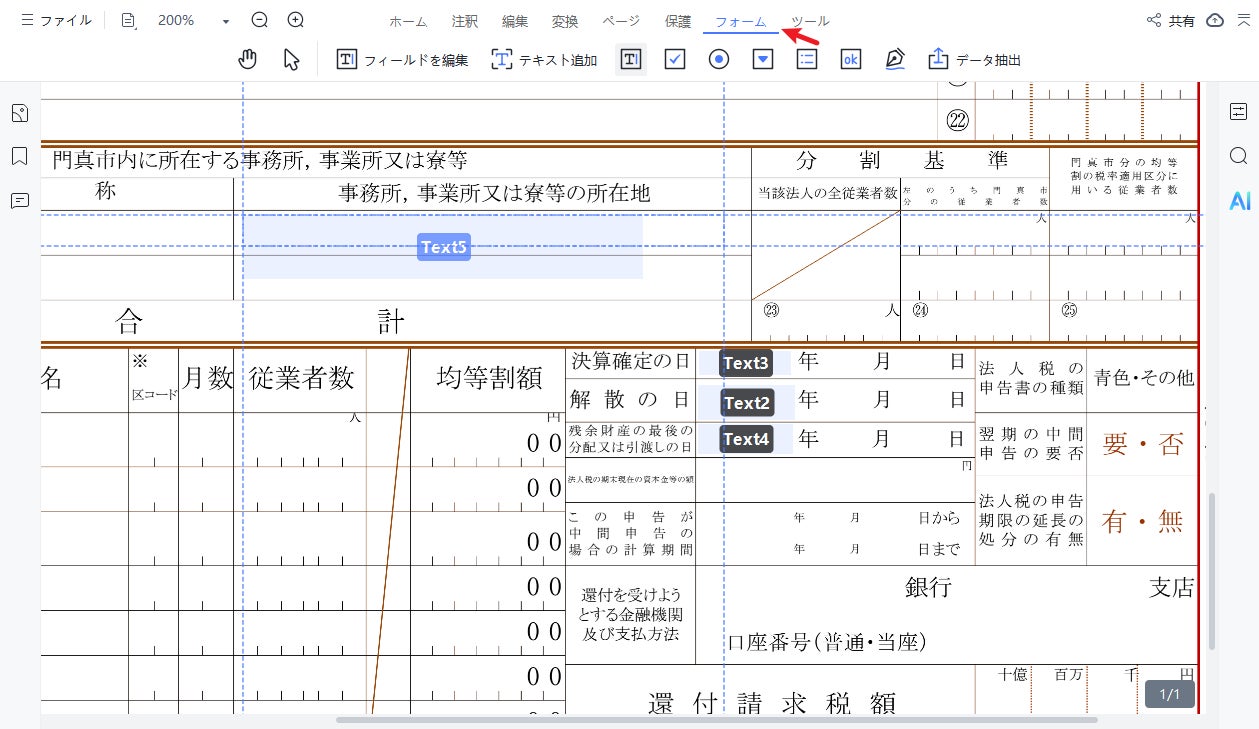Zoom out with the minus icon
Screen dimensions: 1259x729
260,20
